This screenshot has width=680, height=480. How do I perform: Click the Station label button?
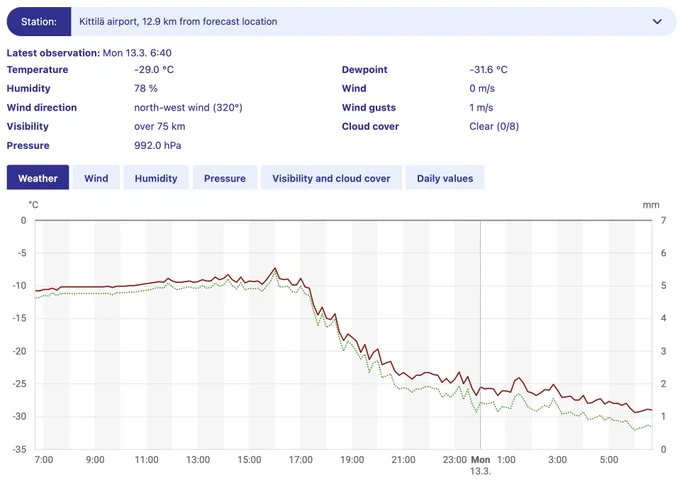[x=39, y=21]
